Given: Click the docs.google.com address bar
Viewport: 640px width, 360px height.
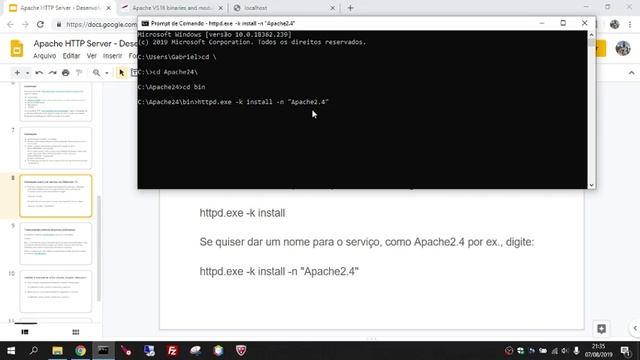Looking at the screenshot, I should click(x=101, y=24).
